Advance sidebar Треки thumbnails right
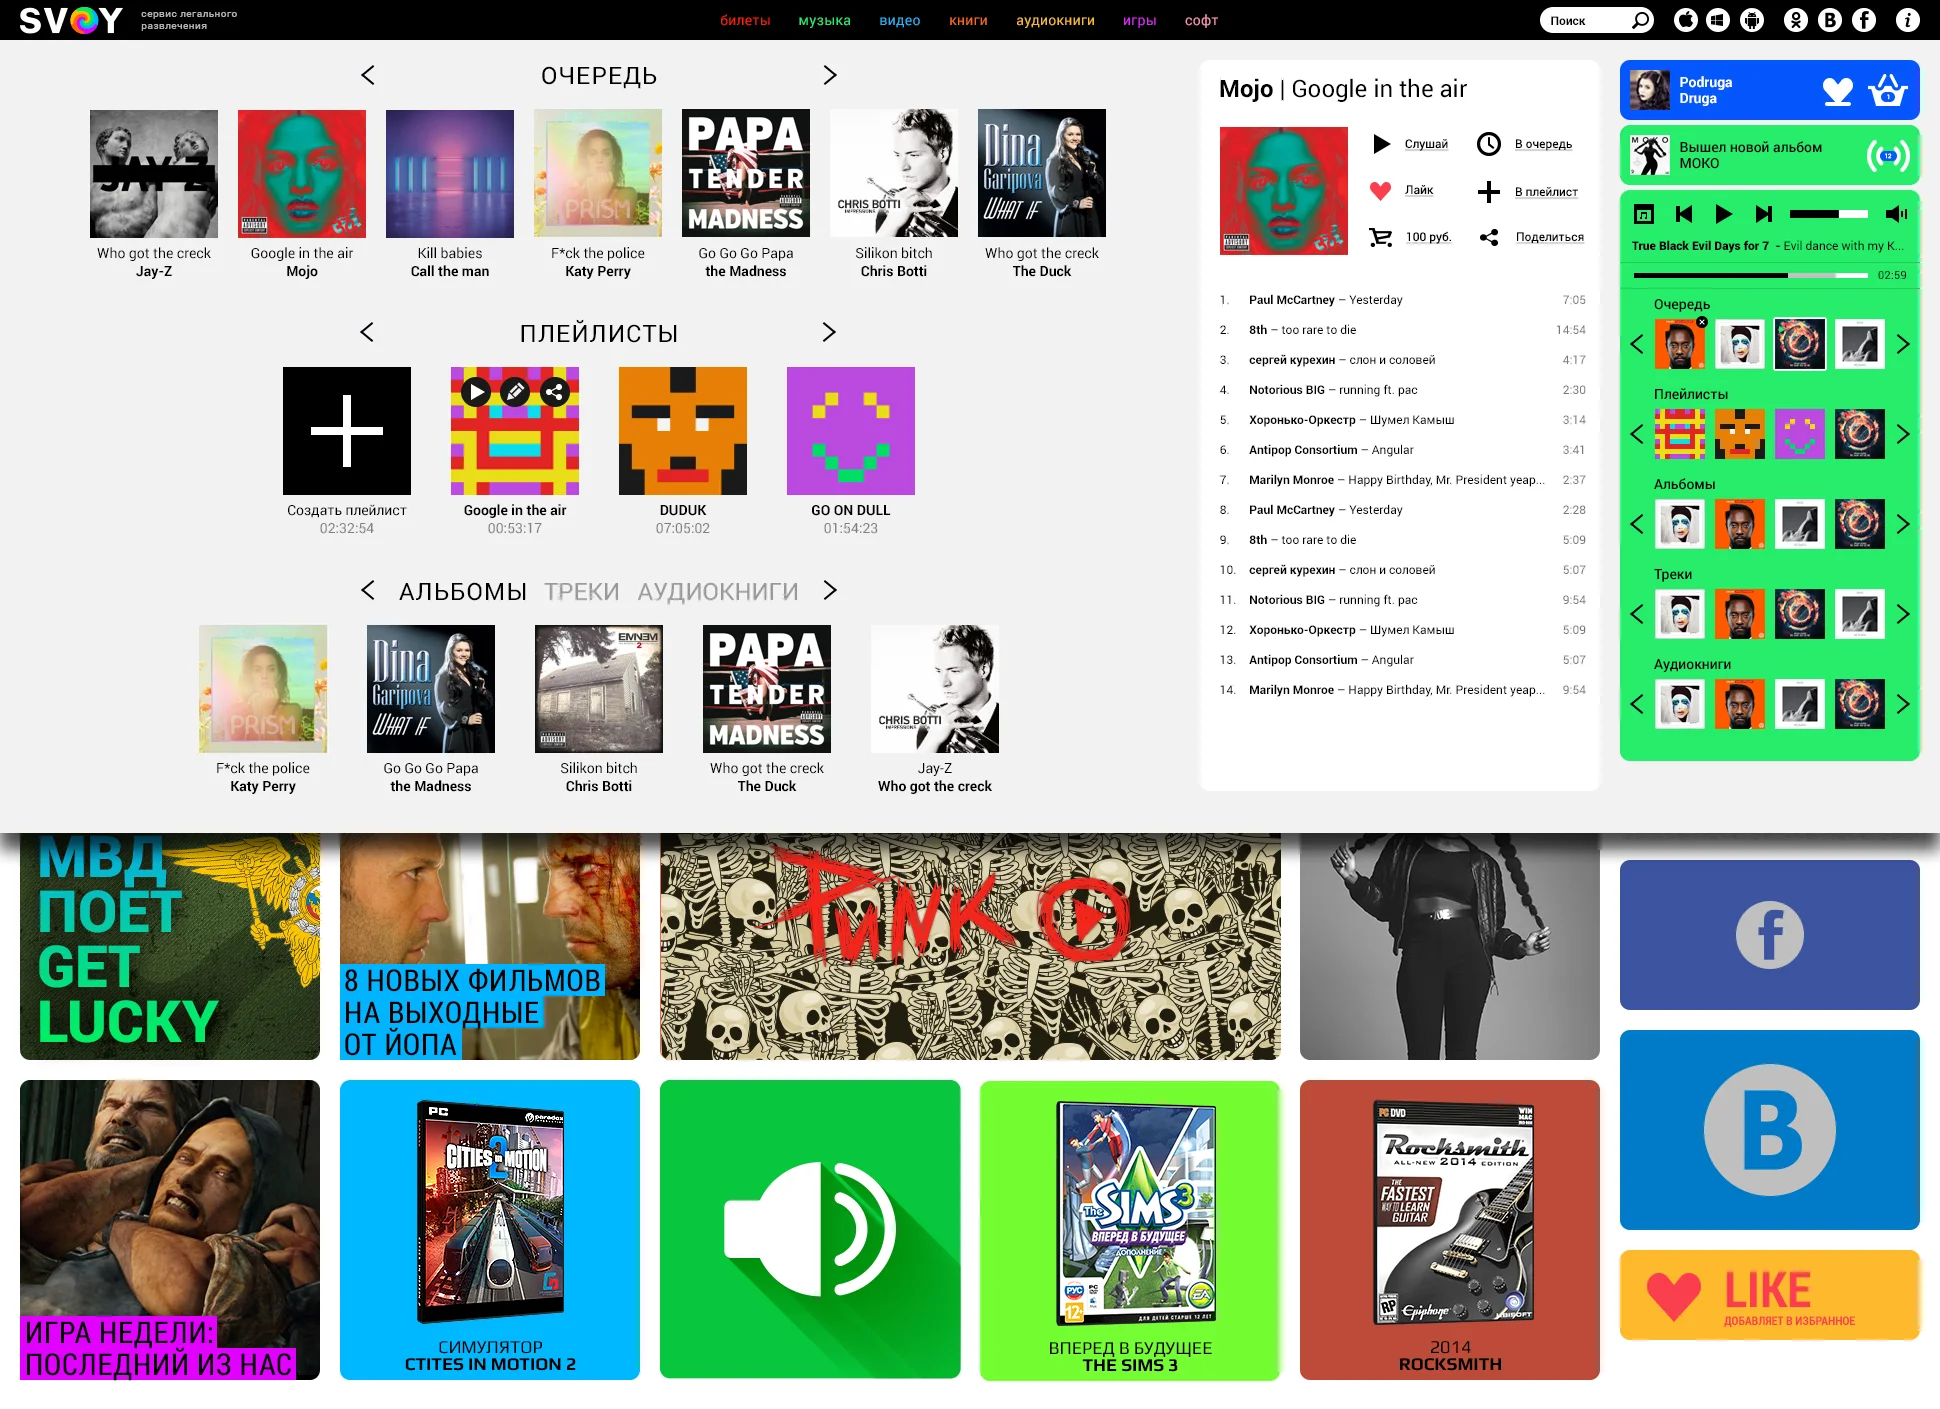The image size is (1940, 1409). (x=1903, y=614)
